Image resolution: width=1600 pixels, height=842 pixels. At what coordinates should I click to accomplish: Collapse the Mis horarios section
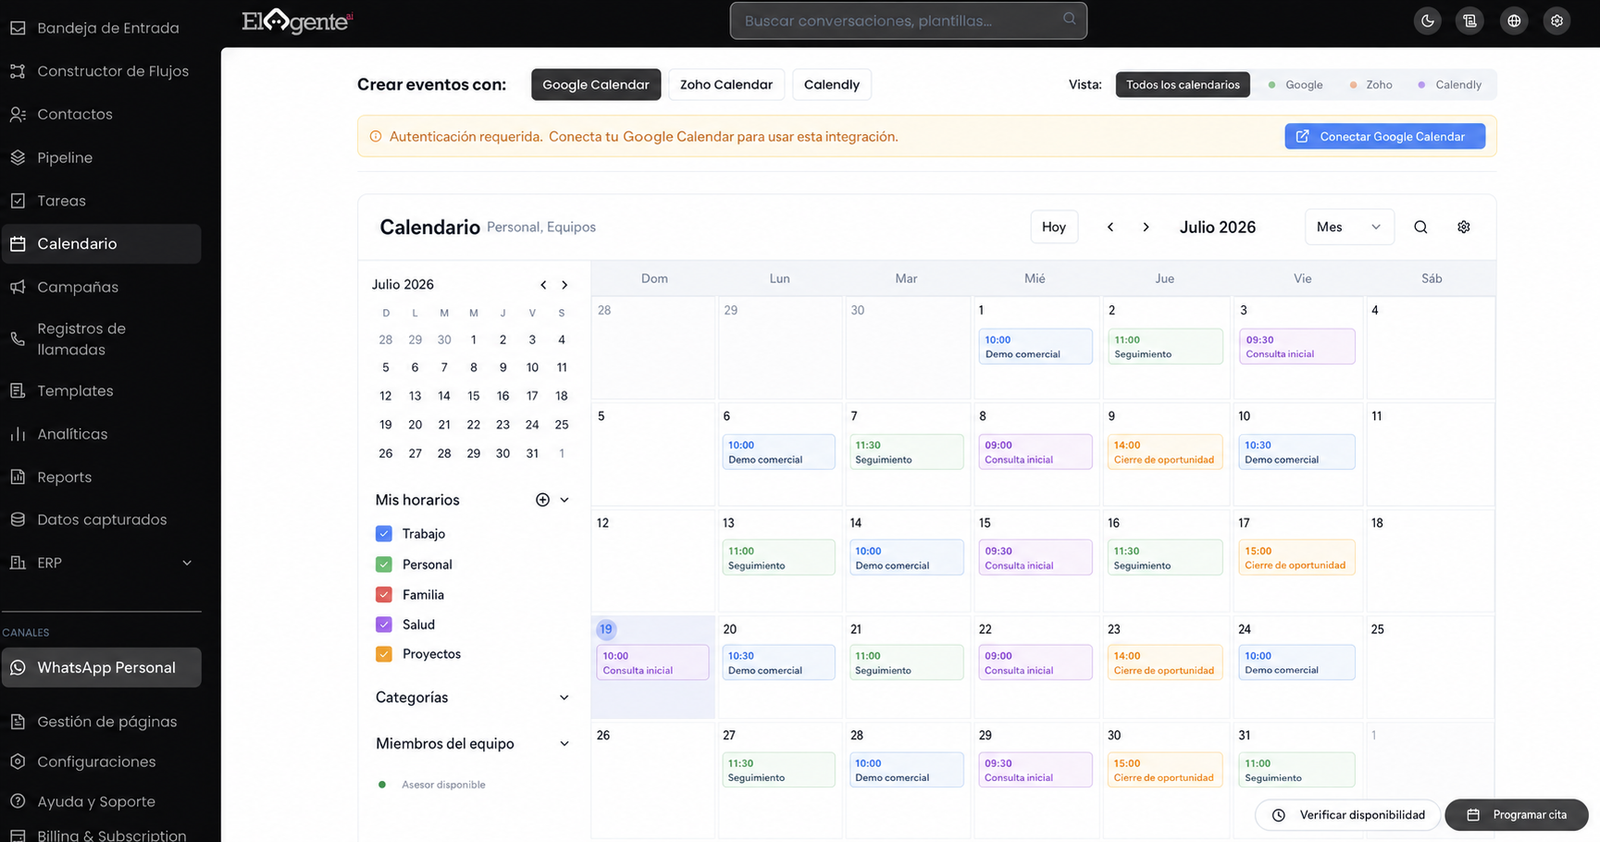(x=564, y=500)
